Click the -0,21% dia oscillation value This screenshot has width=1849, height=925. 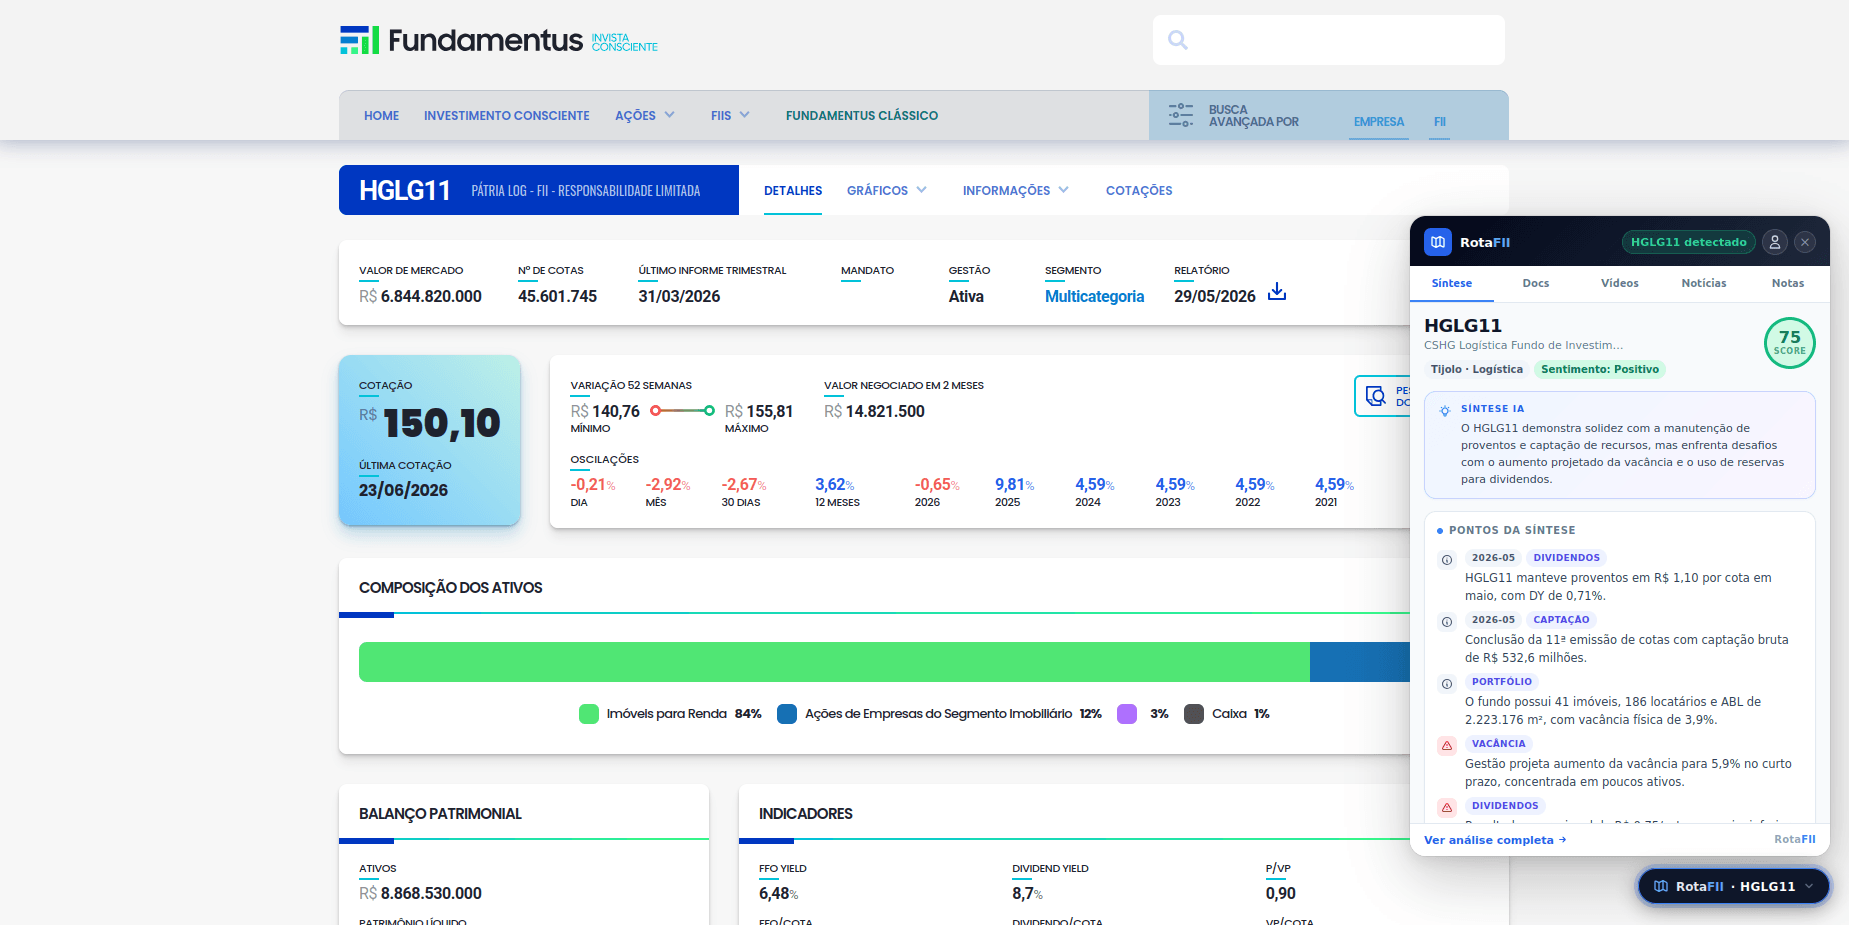tap(592, 485)
